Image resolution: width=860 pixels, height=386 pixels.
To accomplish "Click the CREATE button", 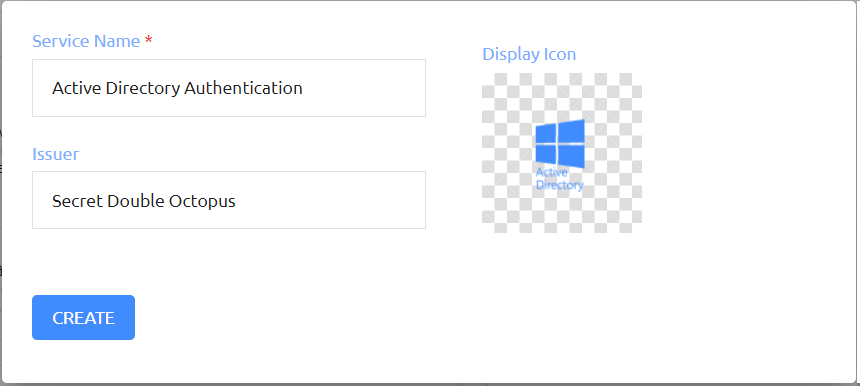I will 83,317.
